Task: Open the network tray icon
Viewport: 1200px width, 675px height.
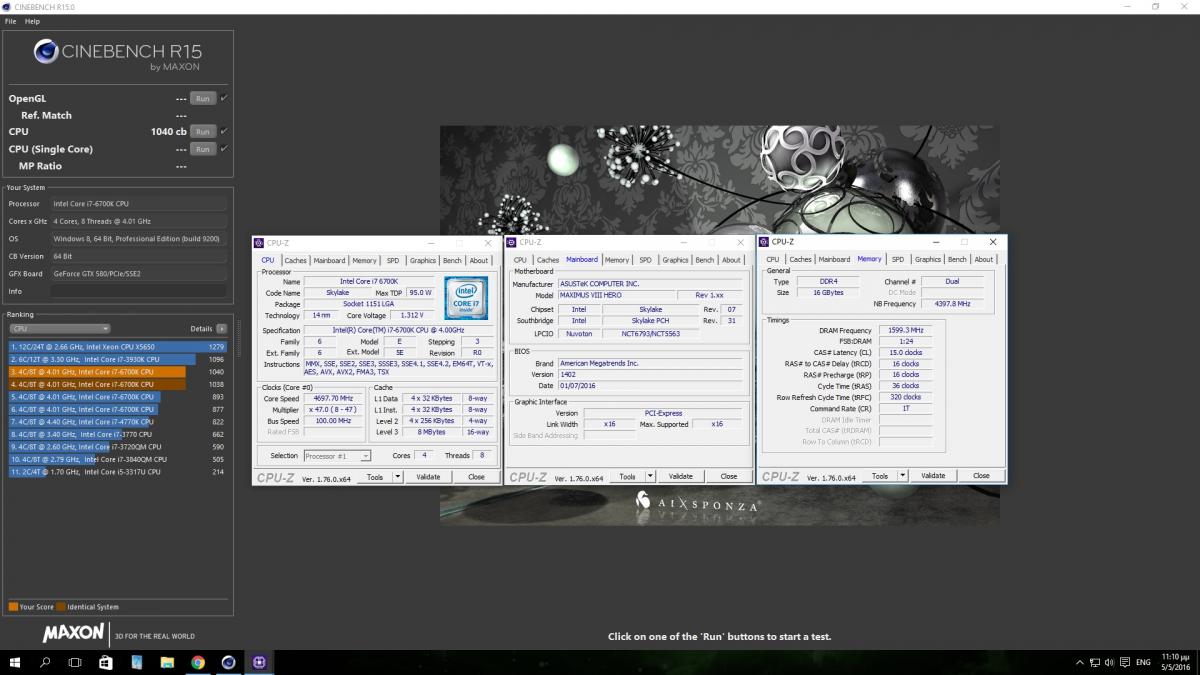Action: 1095,662
